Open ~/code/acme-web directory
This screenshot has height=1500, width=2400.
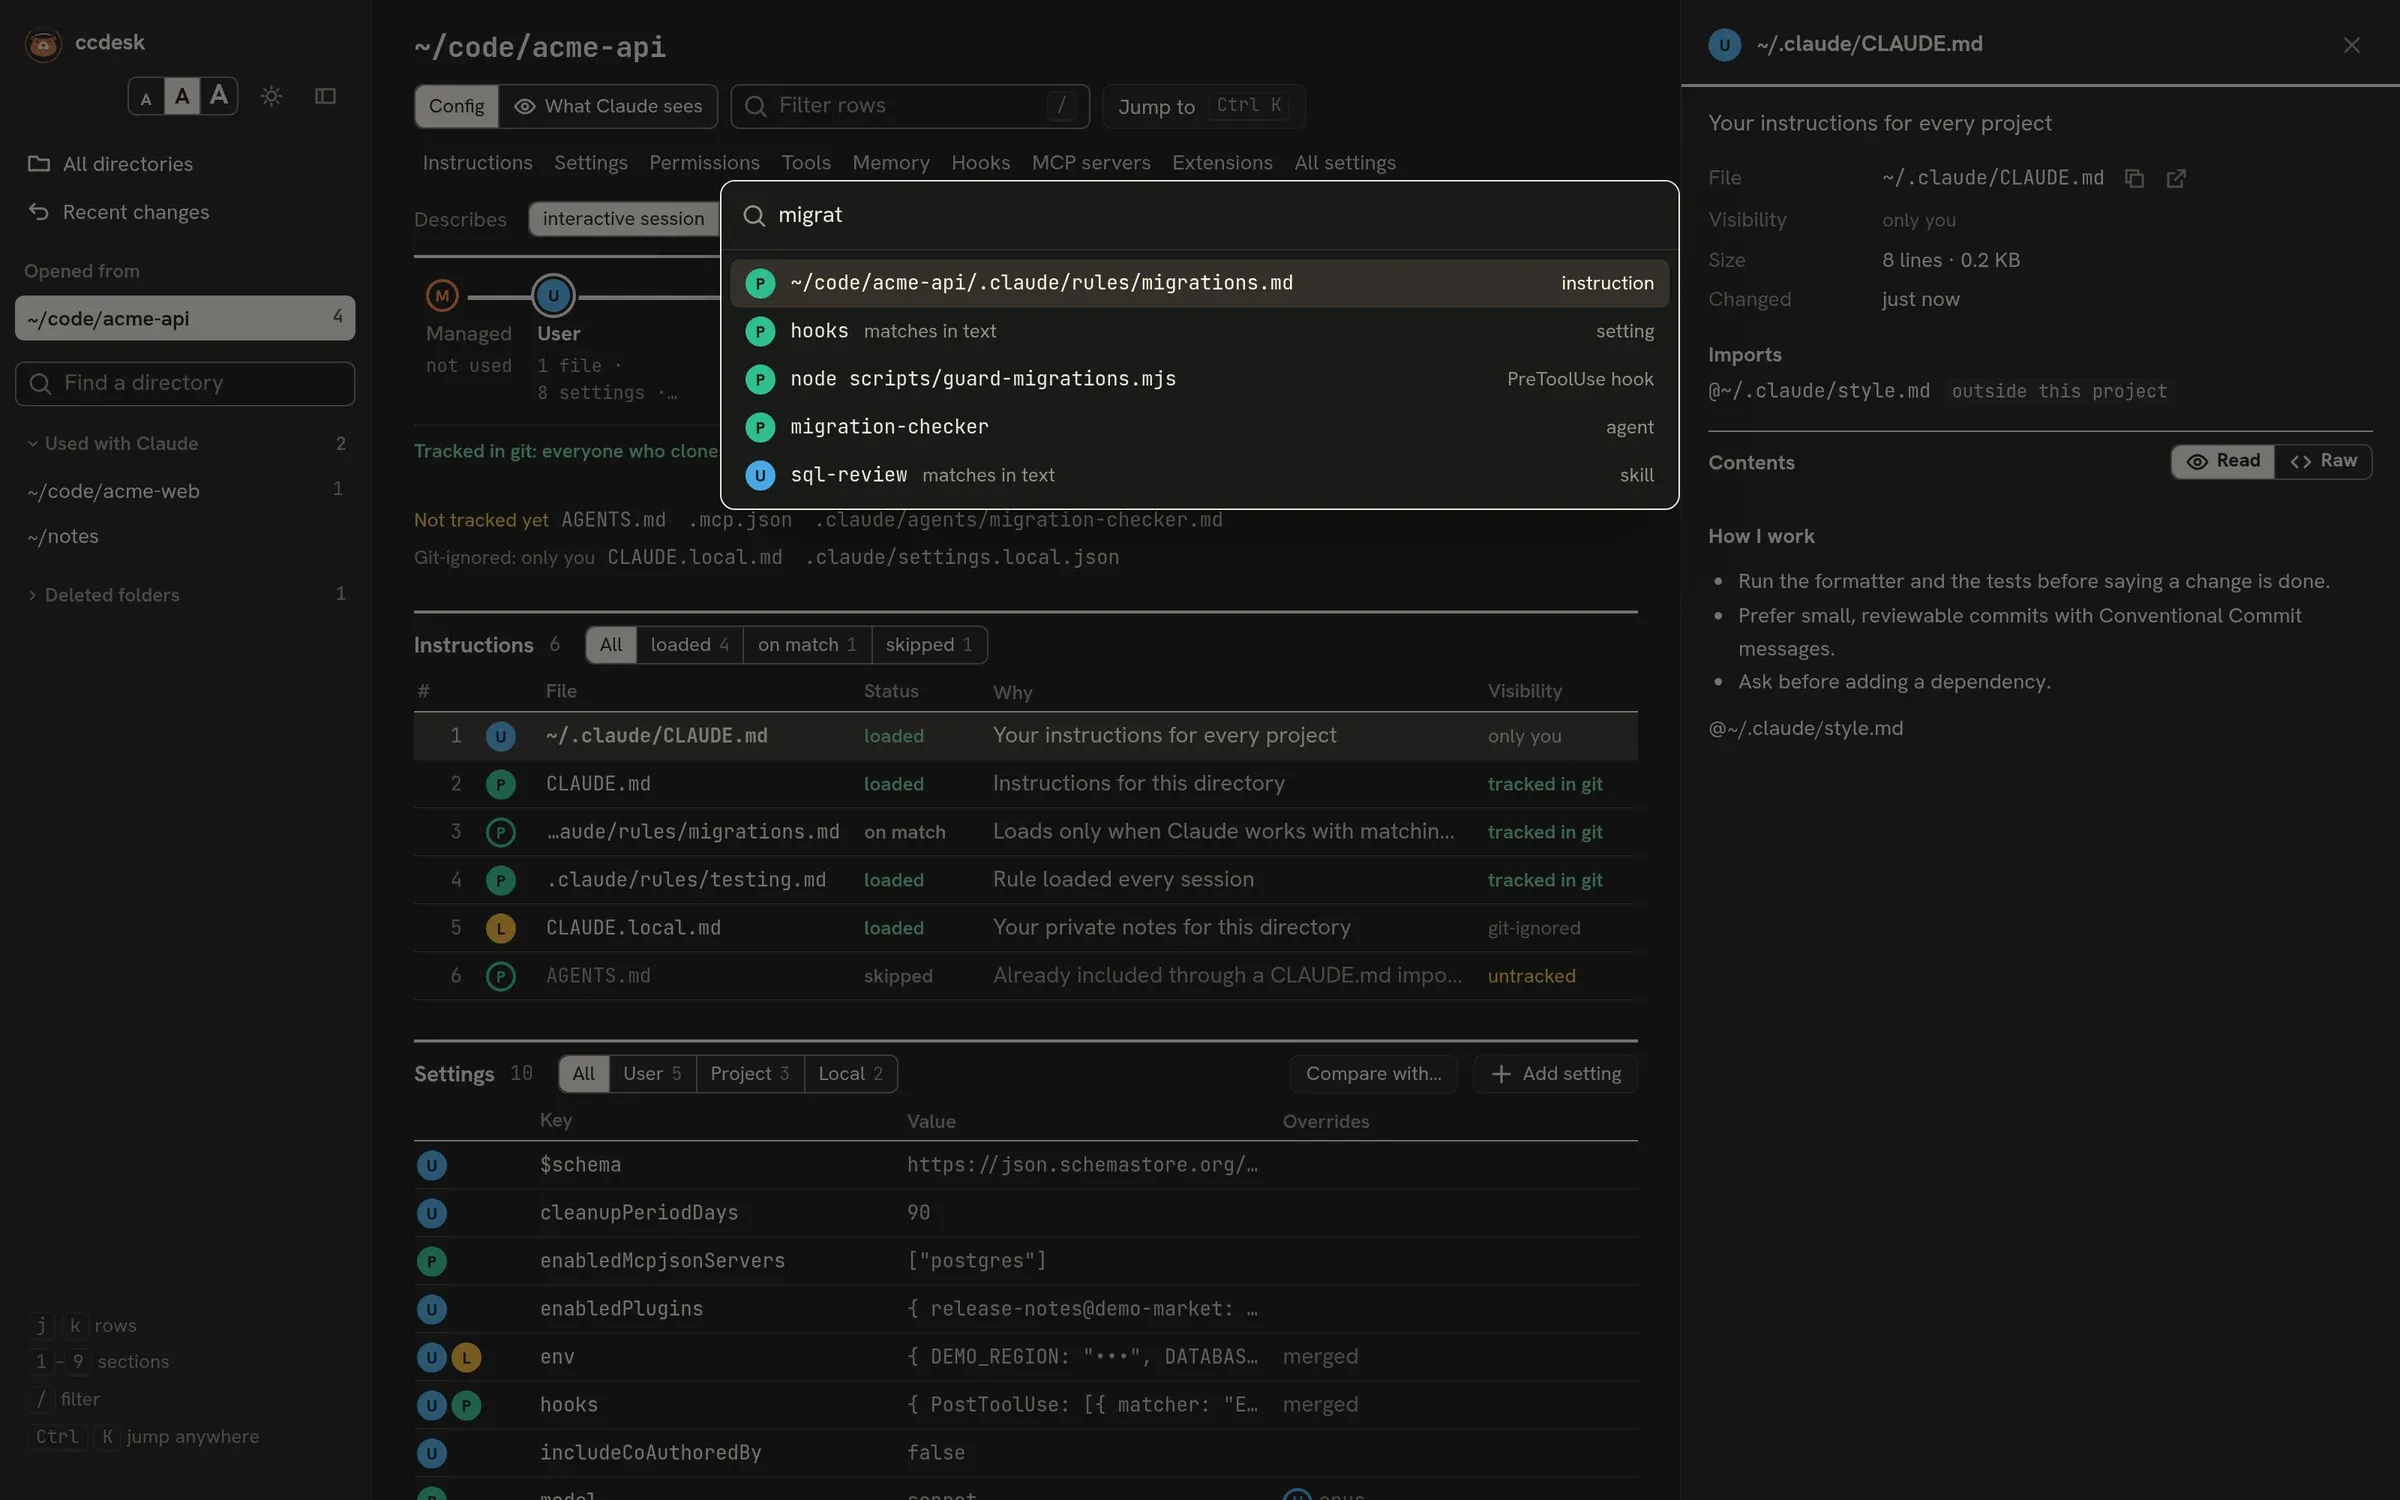coord(185,491)
